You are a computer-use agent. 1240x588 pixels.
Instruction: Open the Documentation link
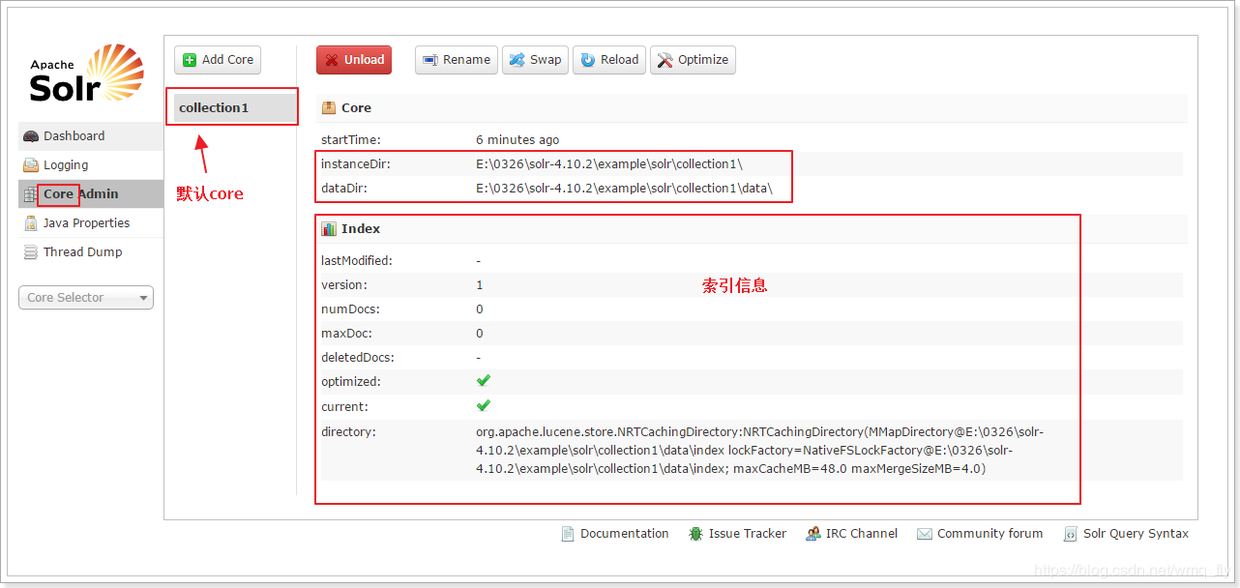click(x=615, y=534)
